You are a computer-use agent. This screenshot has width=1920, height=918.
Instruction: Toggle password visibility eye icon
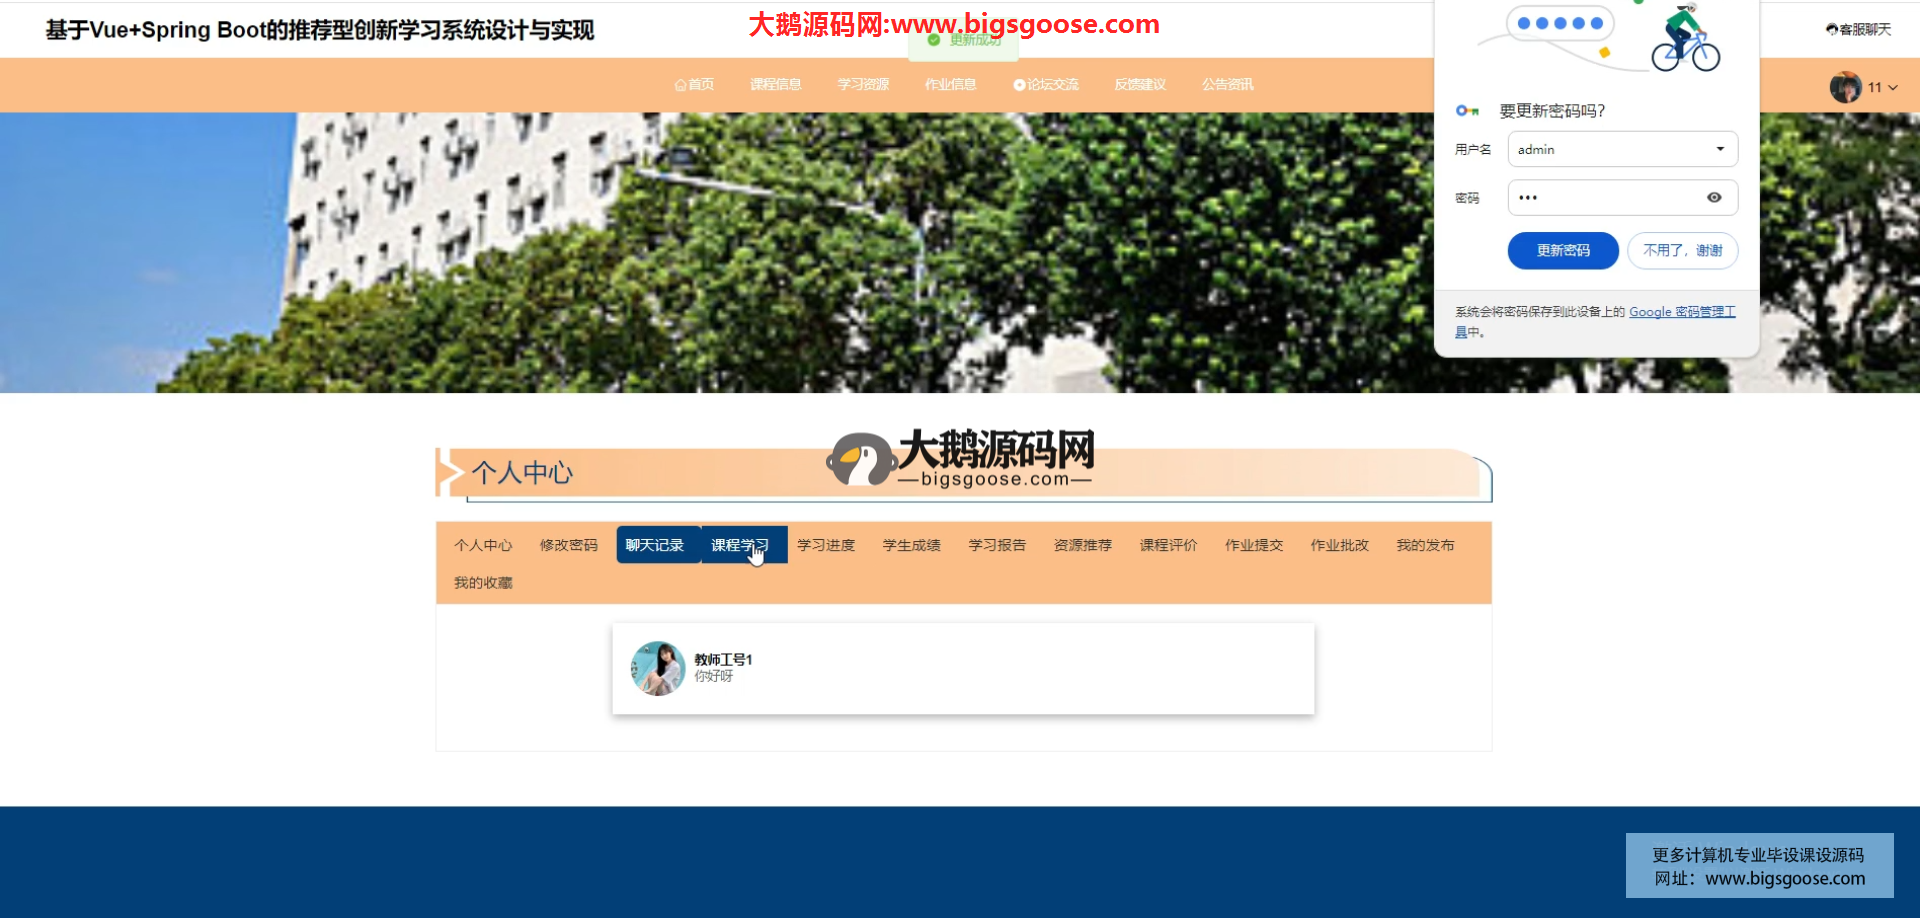[1714, 198]
